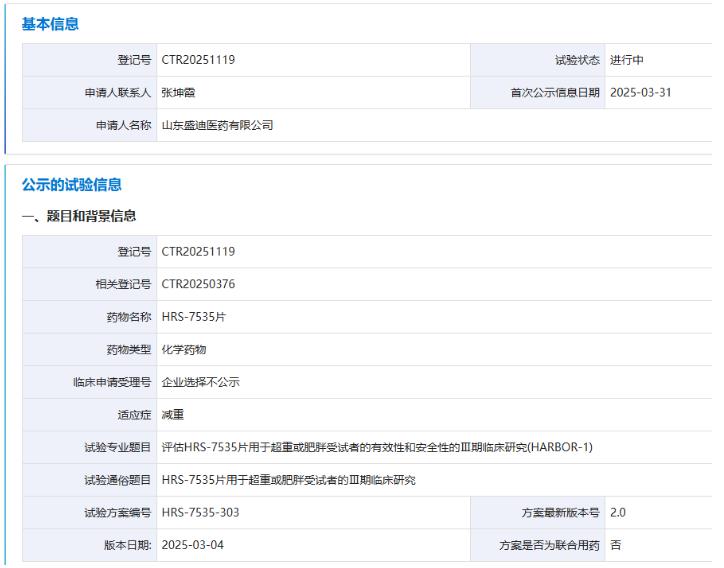
Task: Select registration number CTR20251119 under 基本信息
Action: [198, 60]
